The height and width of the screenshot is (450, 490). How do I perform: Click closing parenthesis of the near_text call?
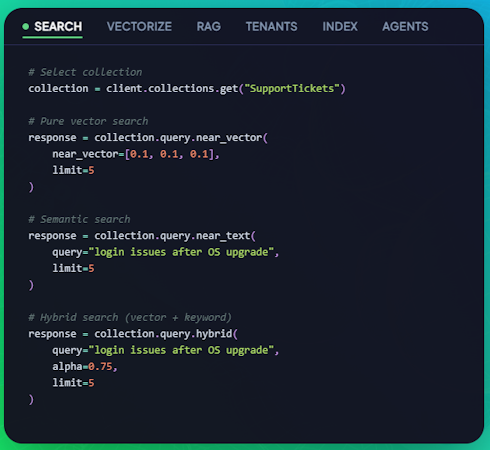pos(31,285)
